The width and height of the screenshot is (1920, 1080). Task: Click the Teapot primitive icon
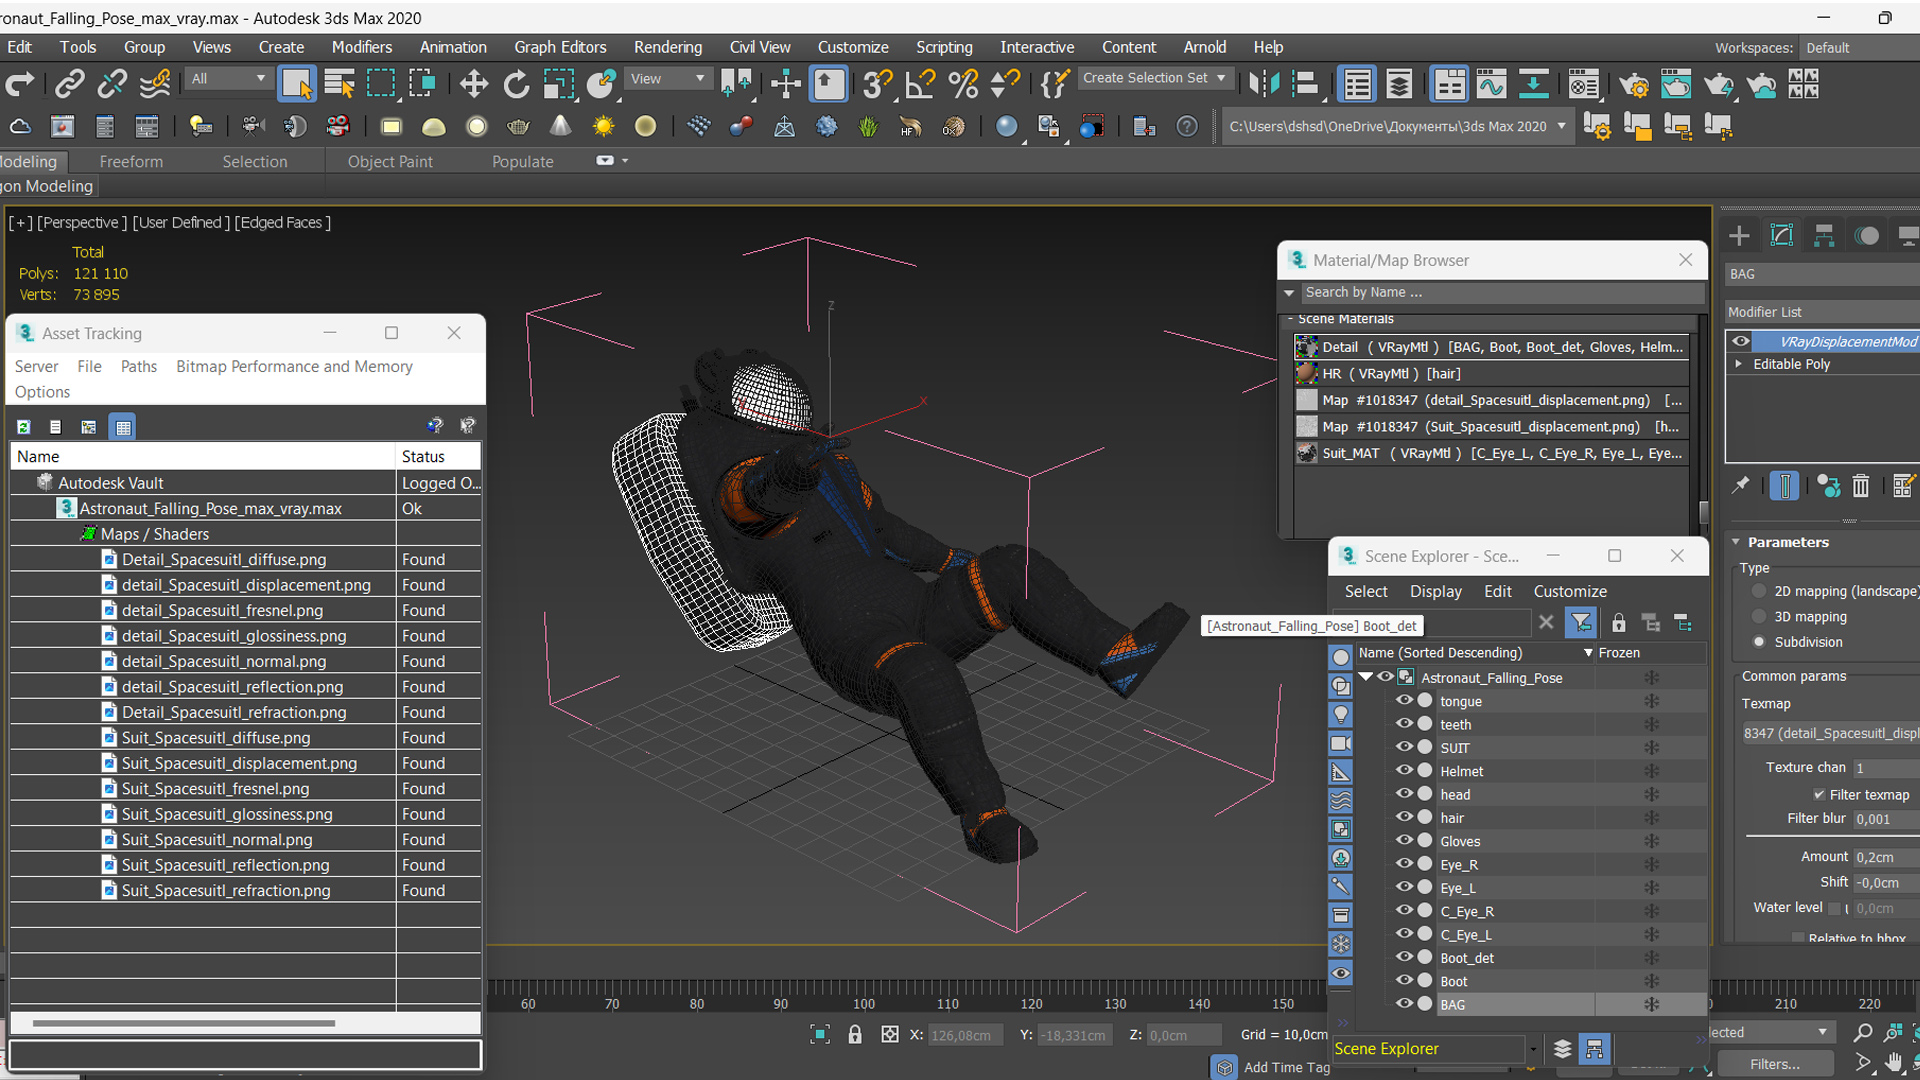click(518, 127)
